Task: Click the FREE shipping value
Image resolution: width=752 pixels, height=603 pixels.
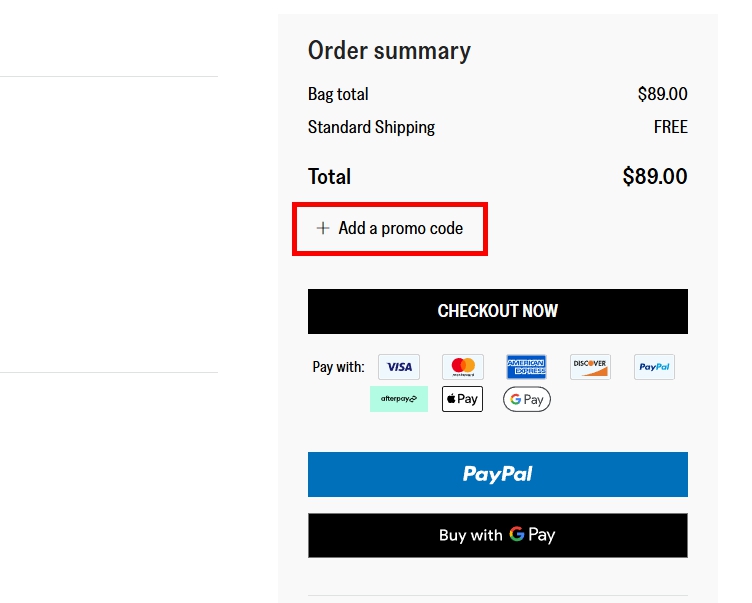Action: click(x=670, y=127)
